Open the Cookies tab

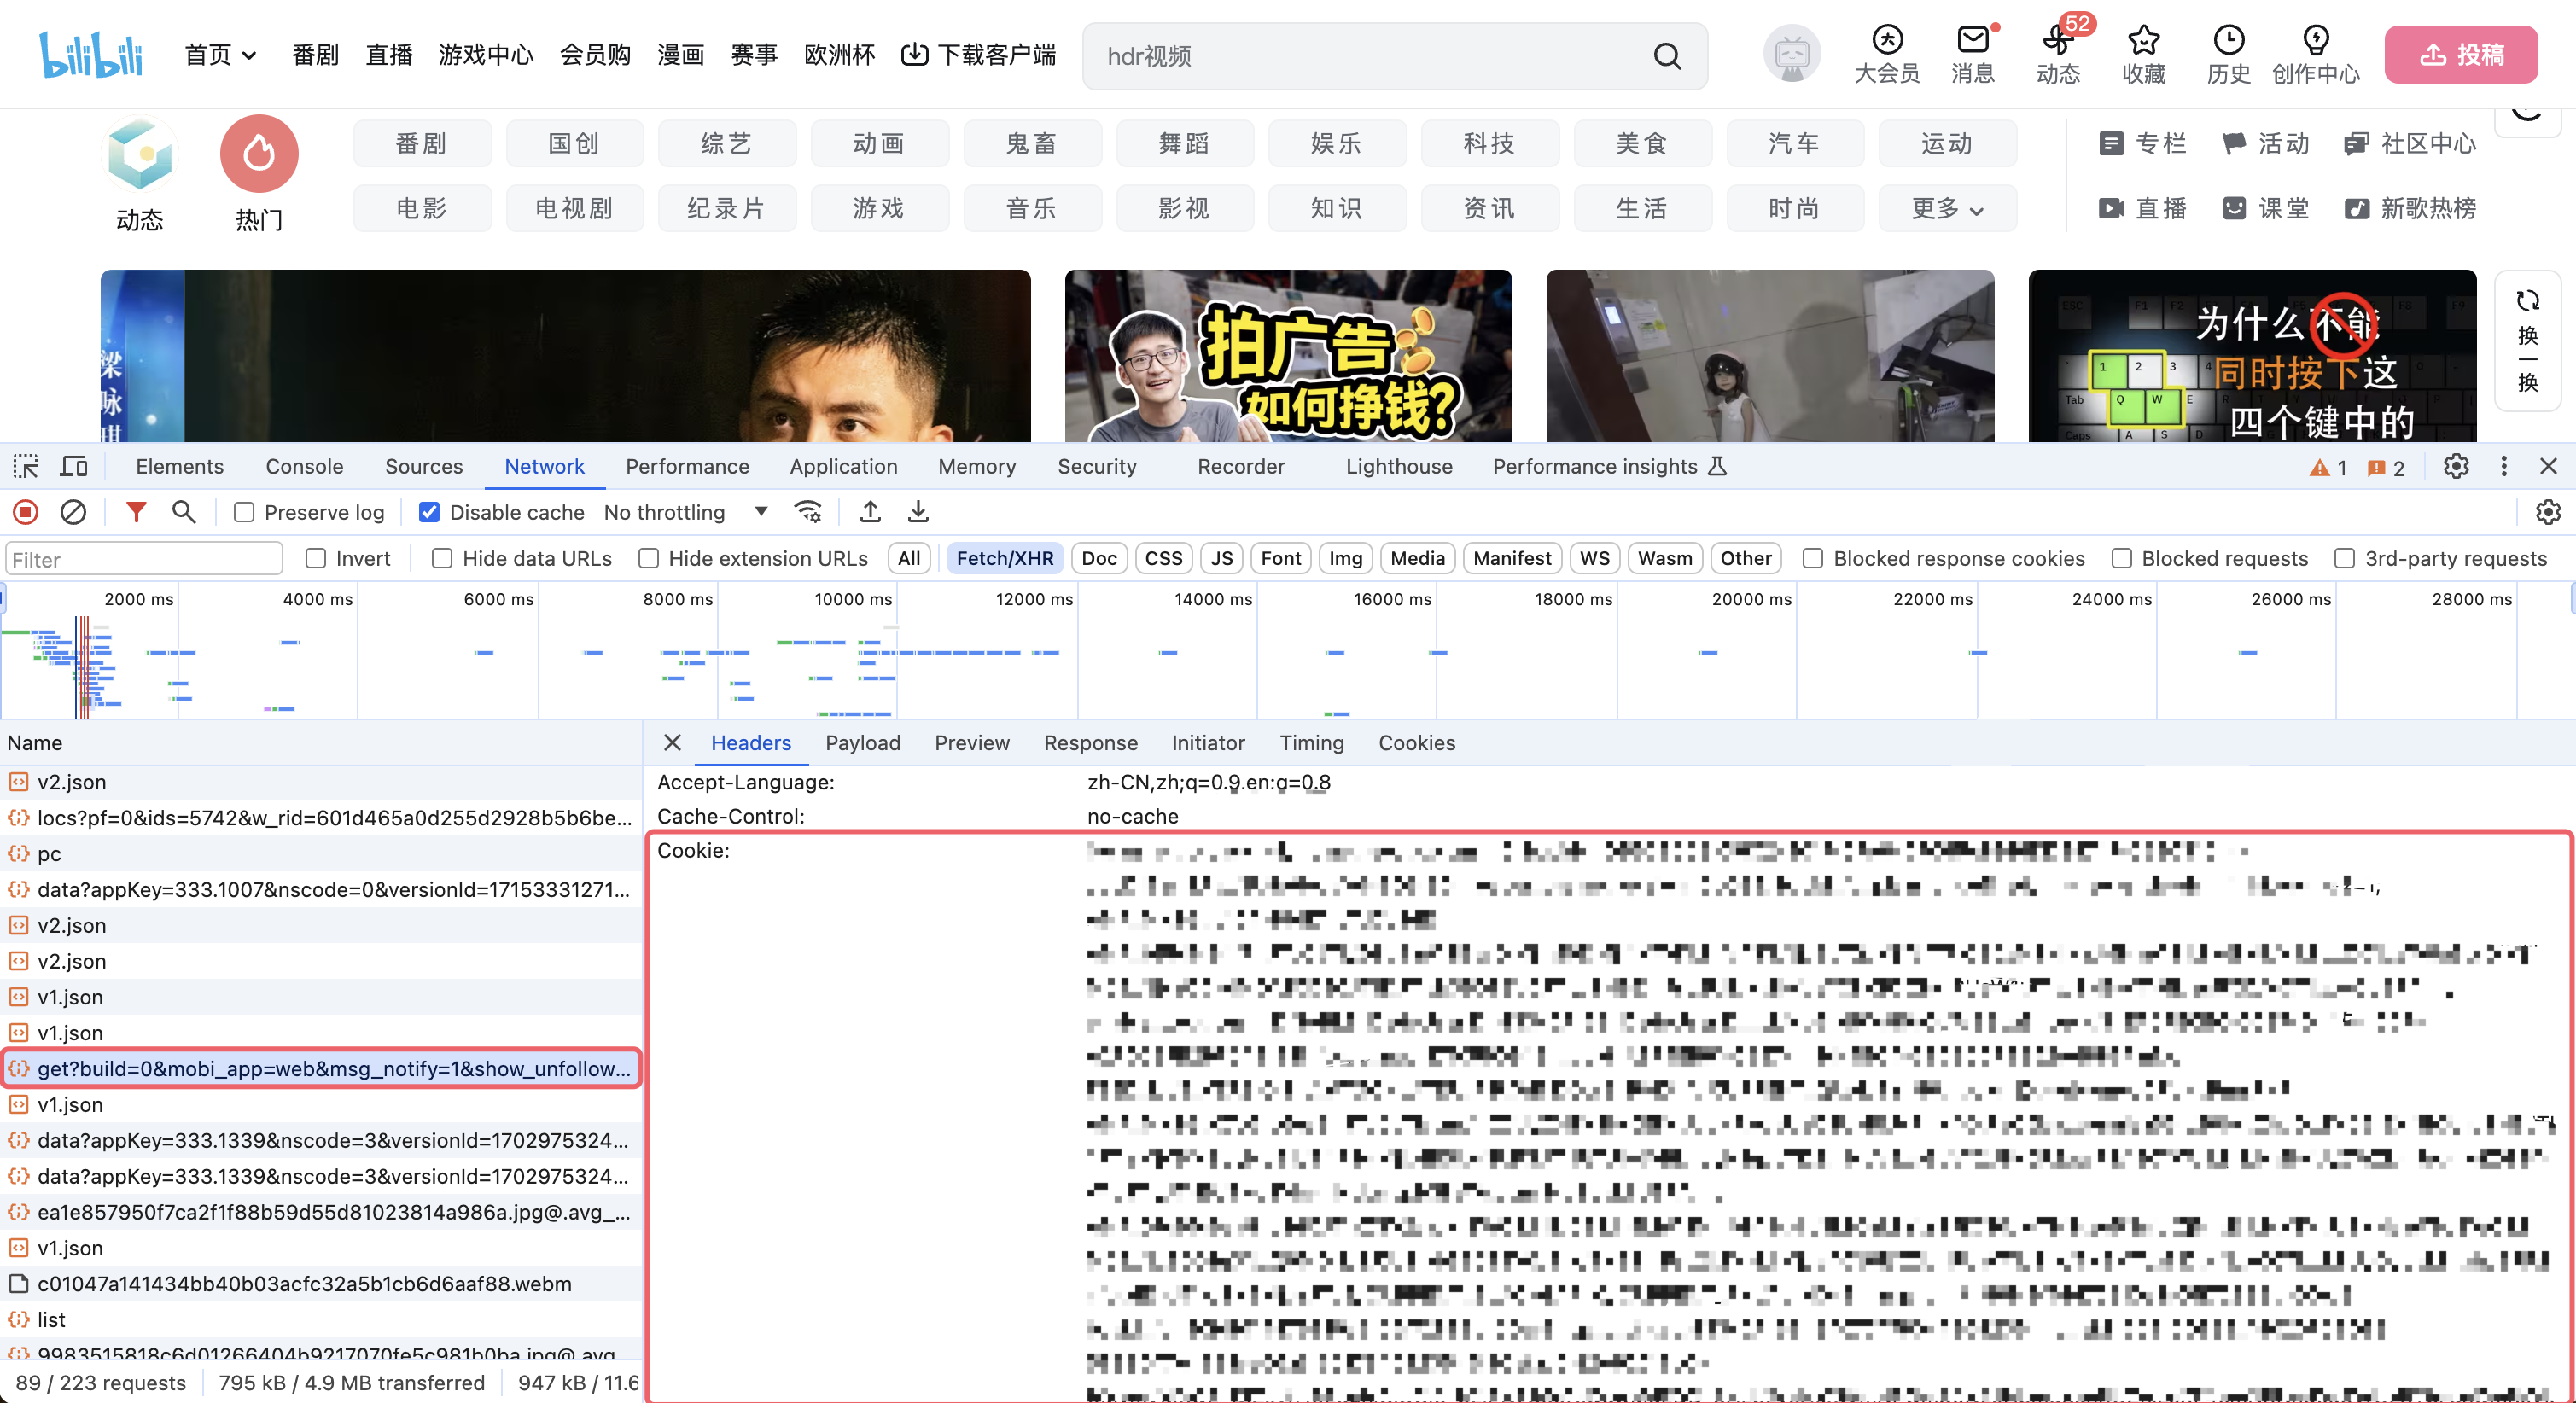point(1416,743)
